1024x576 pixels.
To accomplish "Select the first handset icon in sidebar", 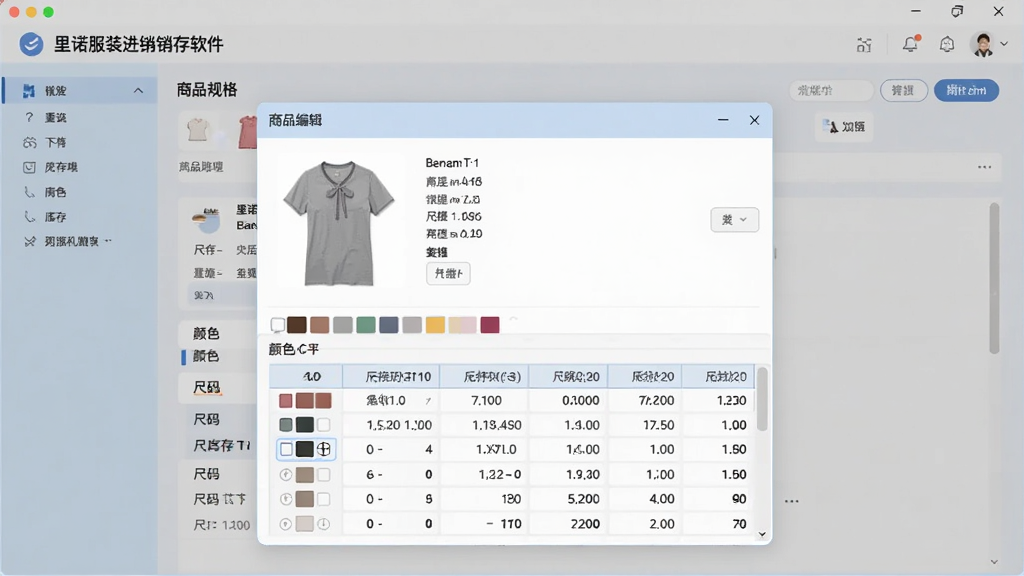I will 29,192.
